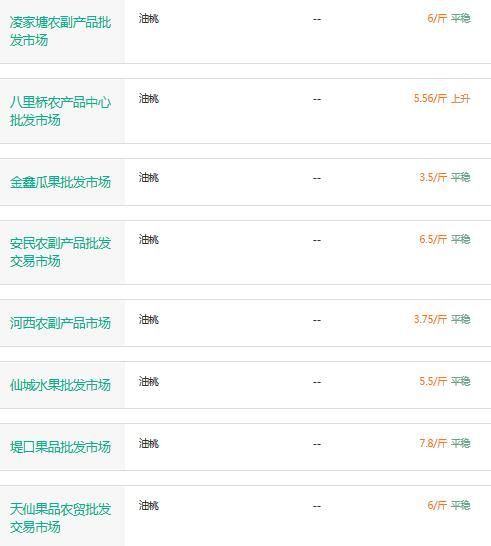
Task: Click 油桃 in the 凌家塘 row
Action: click(x=149, y=18)
